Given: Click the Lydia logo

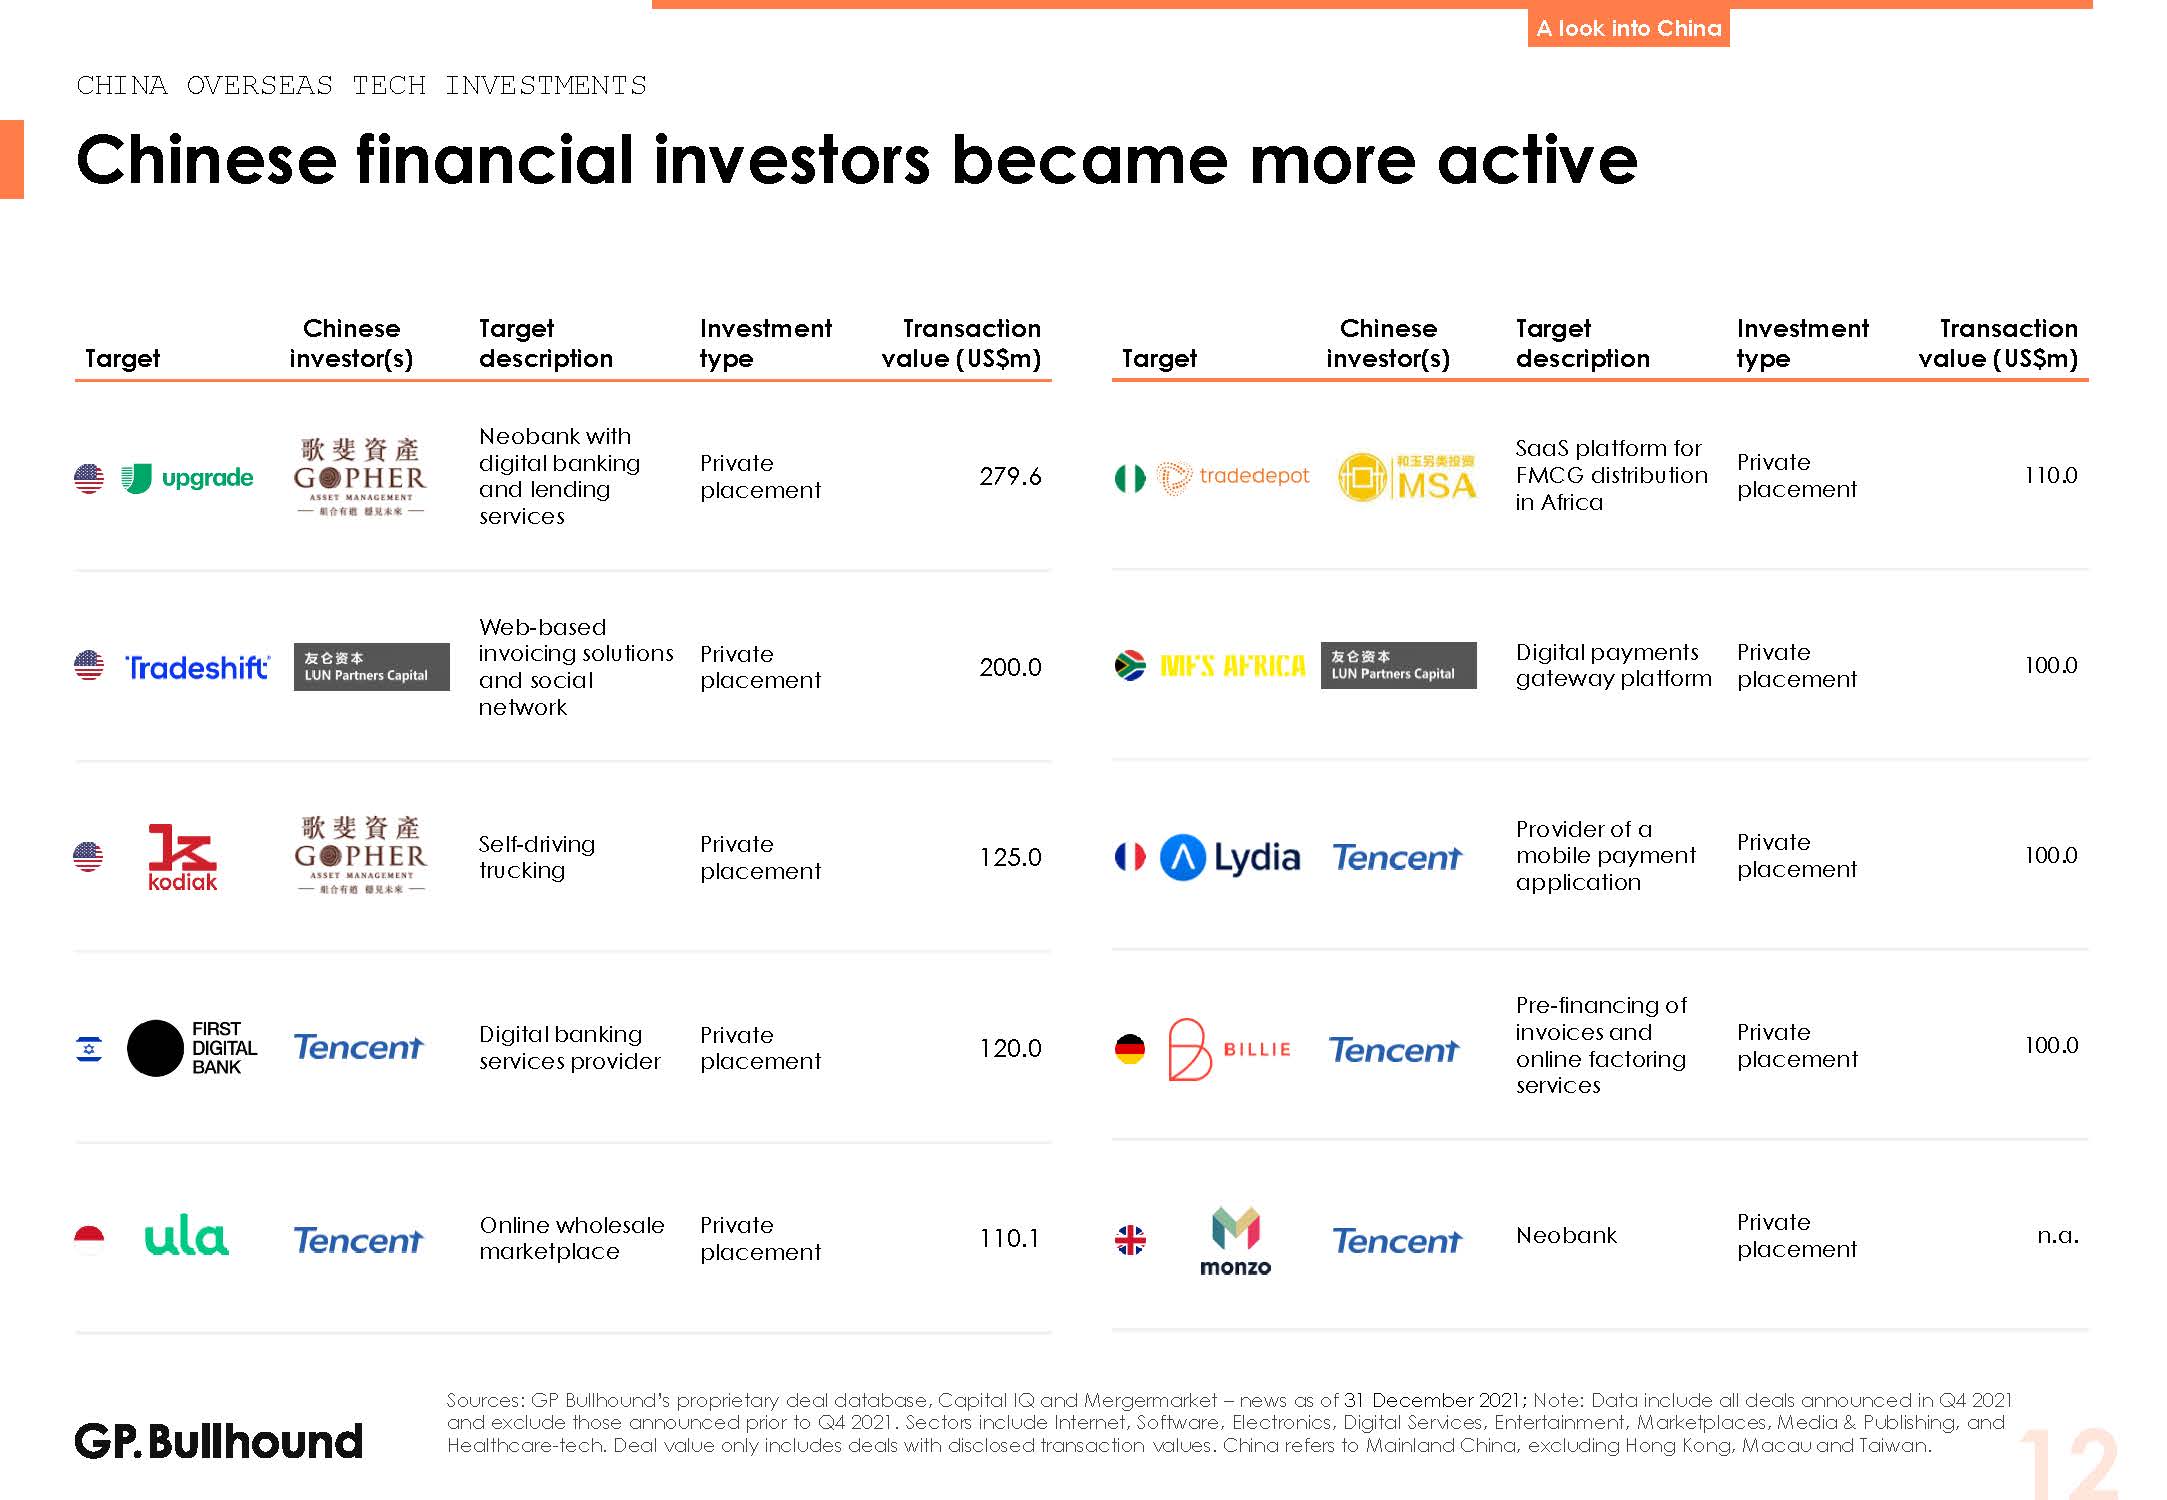Looking at the screenshot, I should 1230,857.
